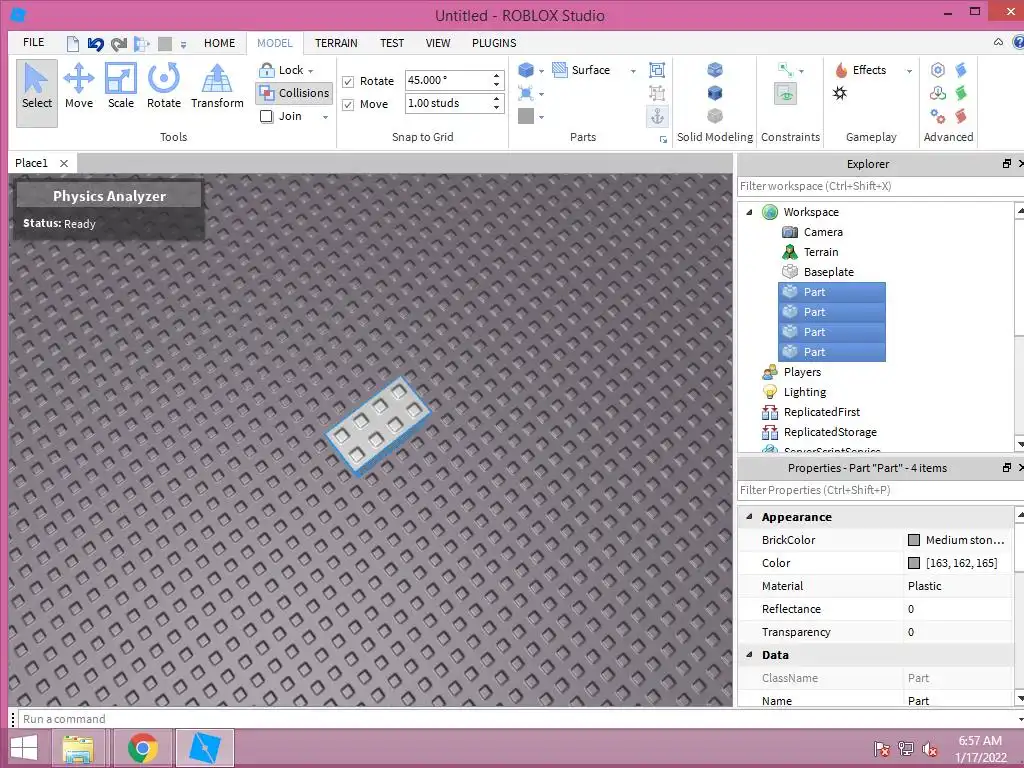Click the gray part color swatch in ribbon

point(526,116)
